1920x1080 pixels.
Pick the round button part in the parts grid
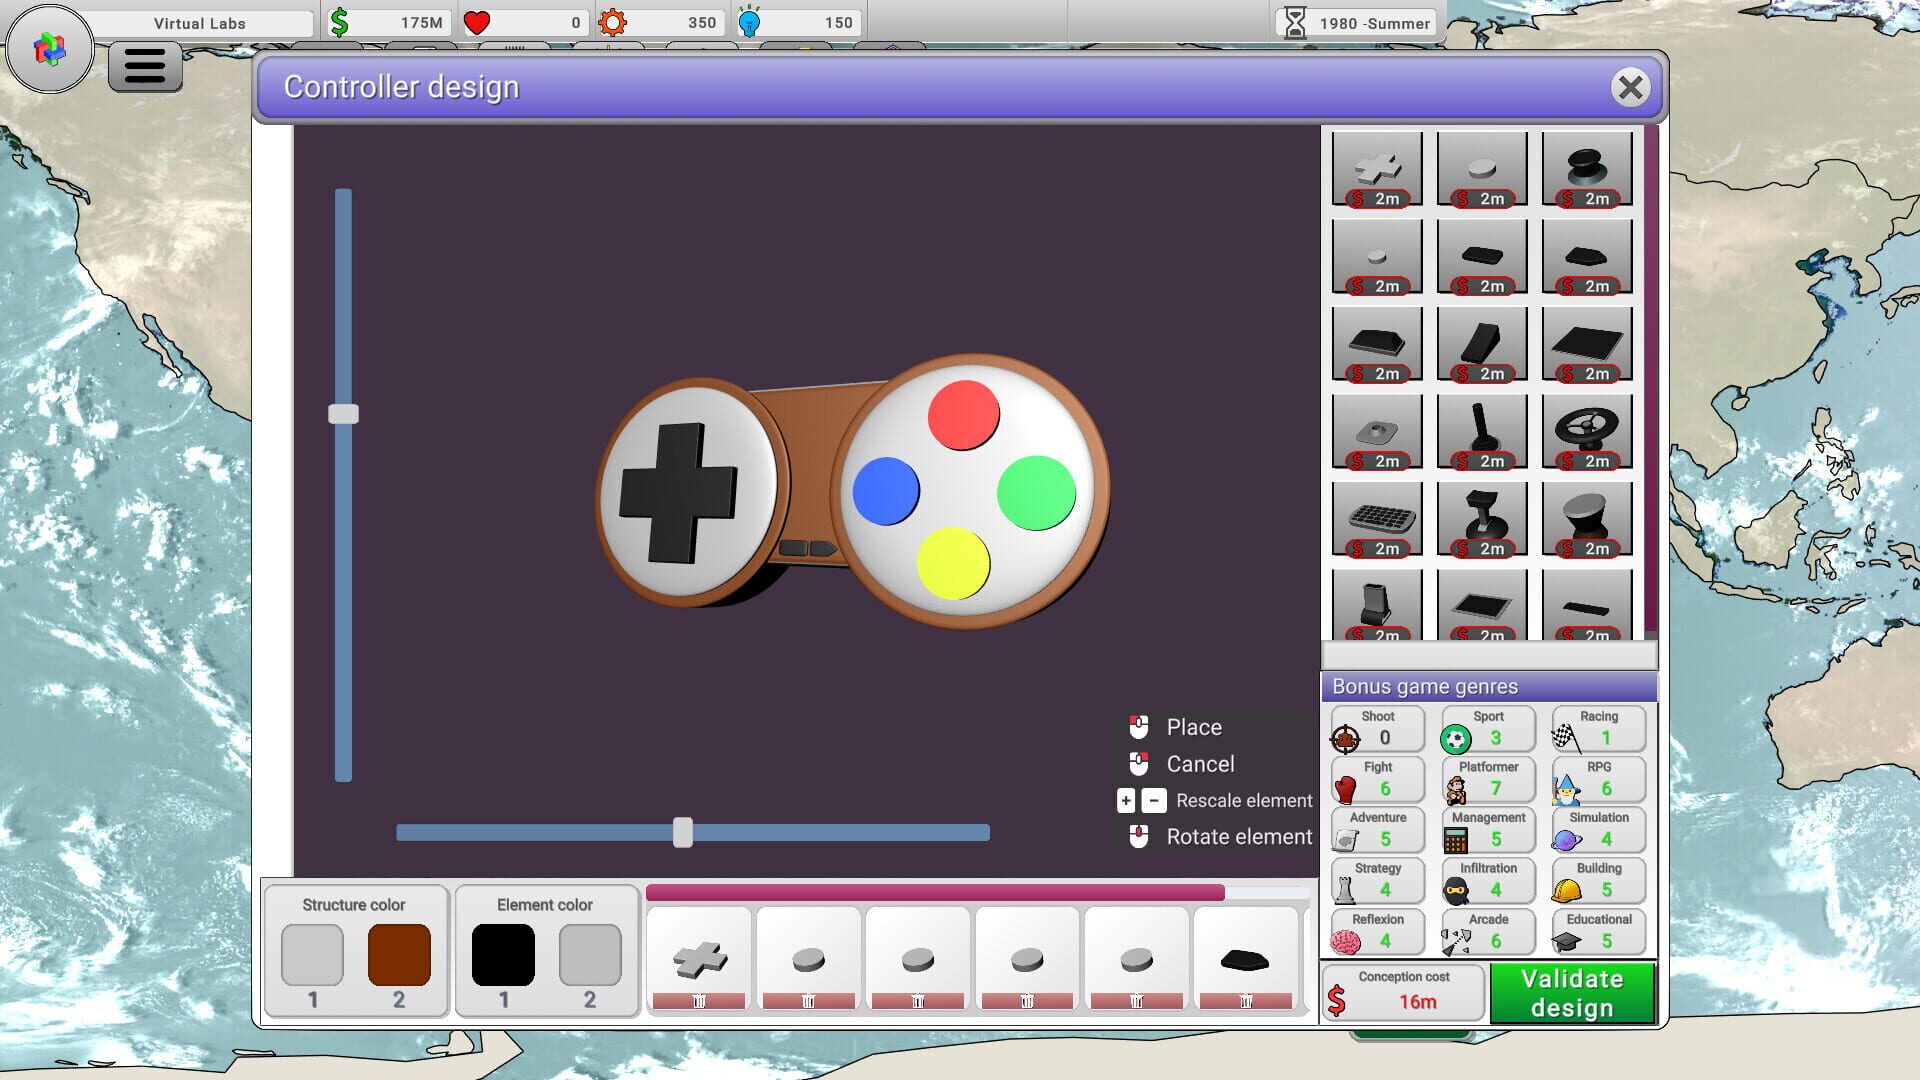pyautogui.click(x=1481, y=170)
